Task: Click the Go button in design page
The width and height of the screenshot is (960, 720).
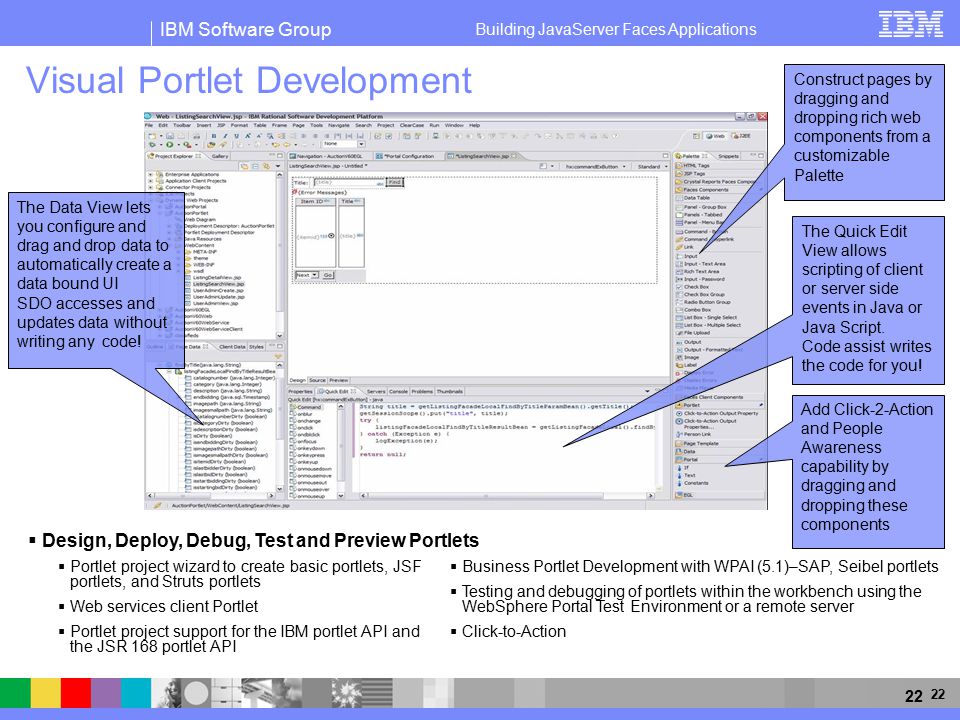Action: click(328, 275)
